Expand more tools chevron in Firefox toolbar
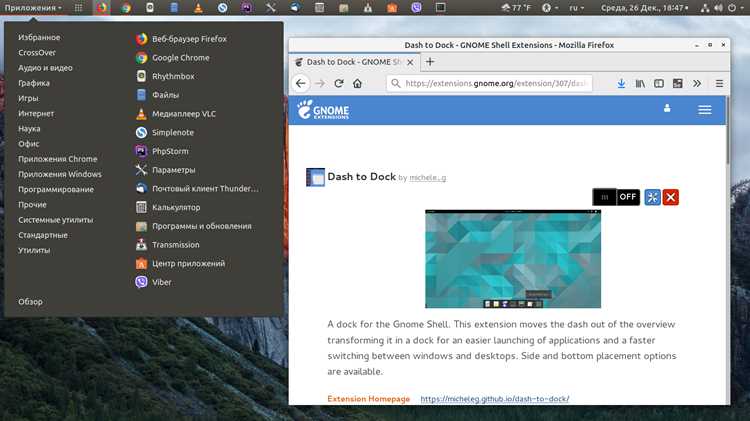Viewport: 750px width, 421px height. 697,83
